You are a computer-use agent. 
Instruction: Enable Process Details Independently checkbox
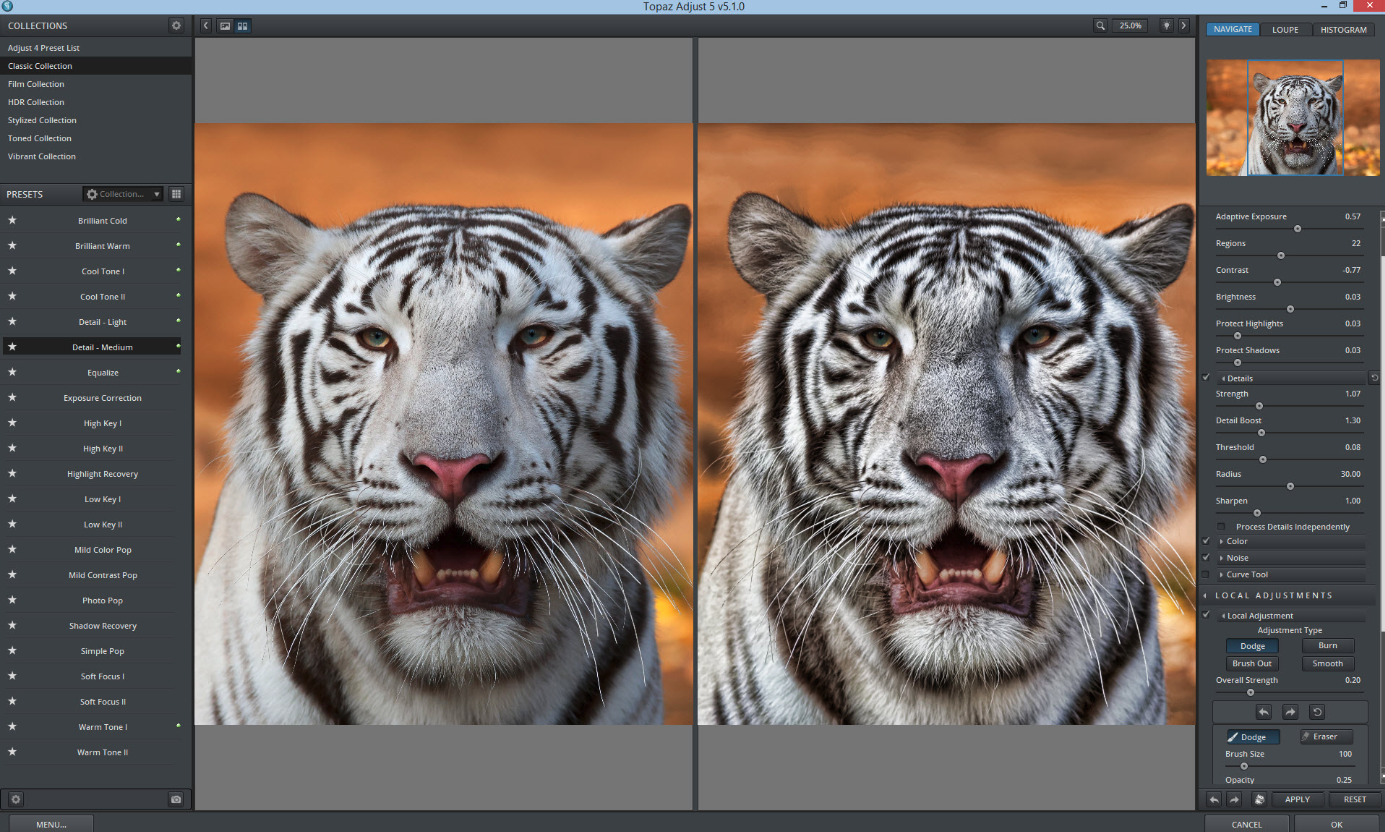click(x=1221, y=527)
